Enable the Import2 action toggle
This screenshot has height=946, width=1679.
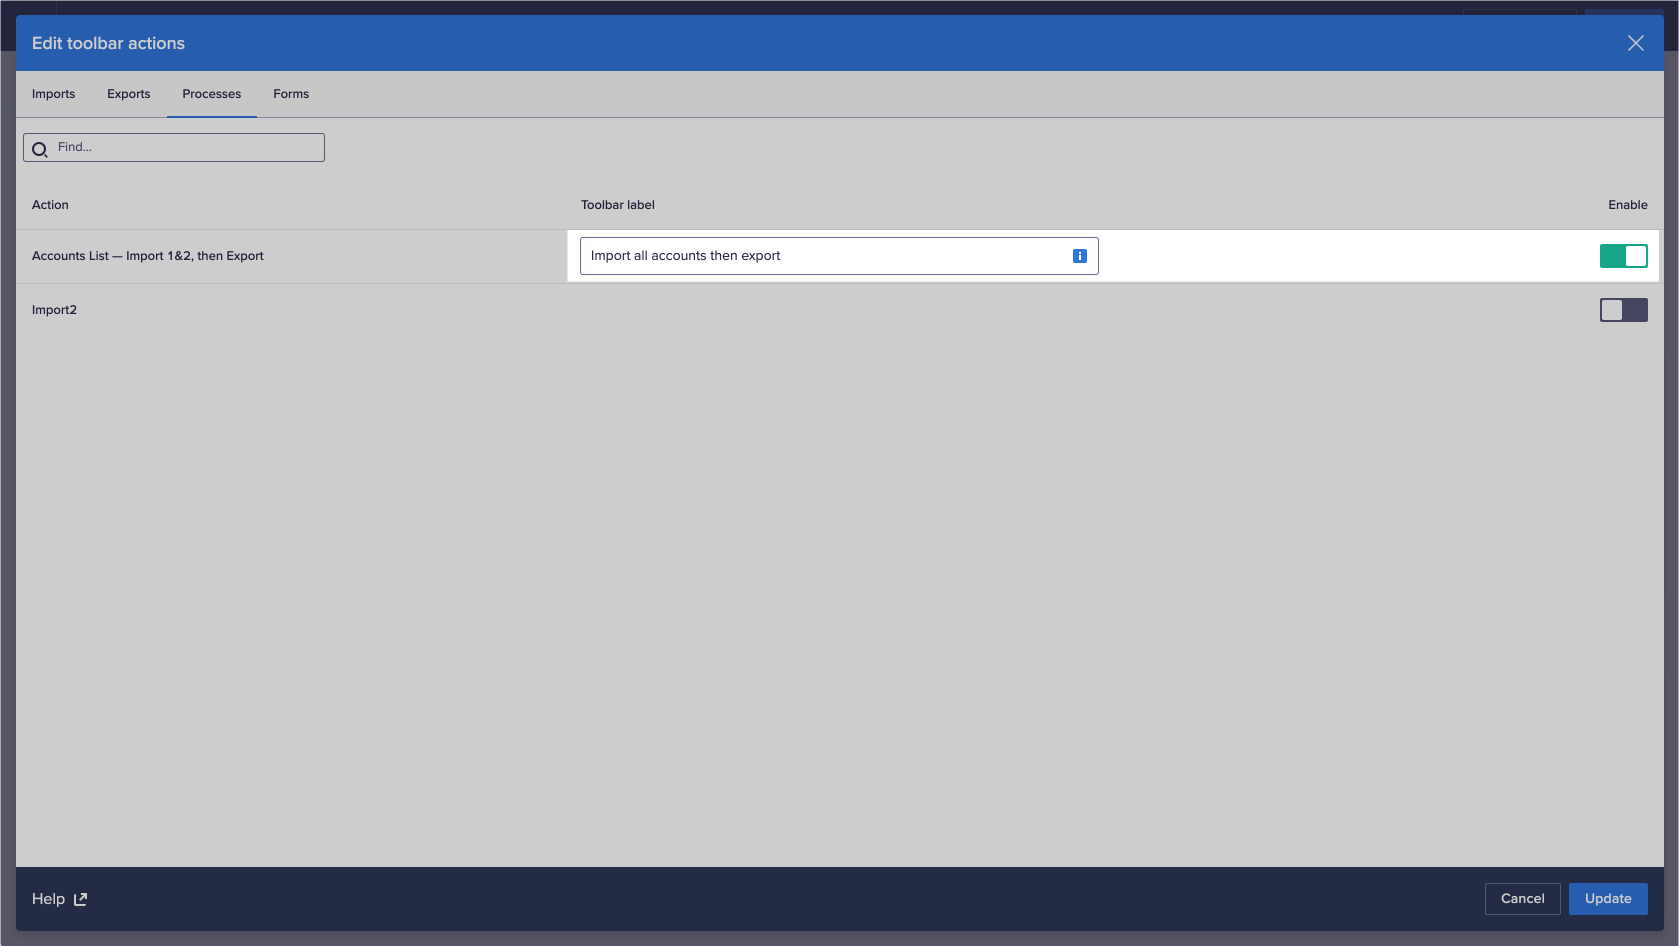click(1623, 309)
